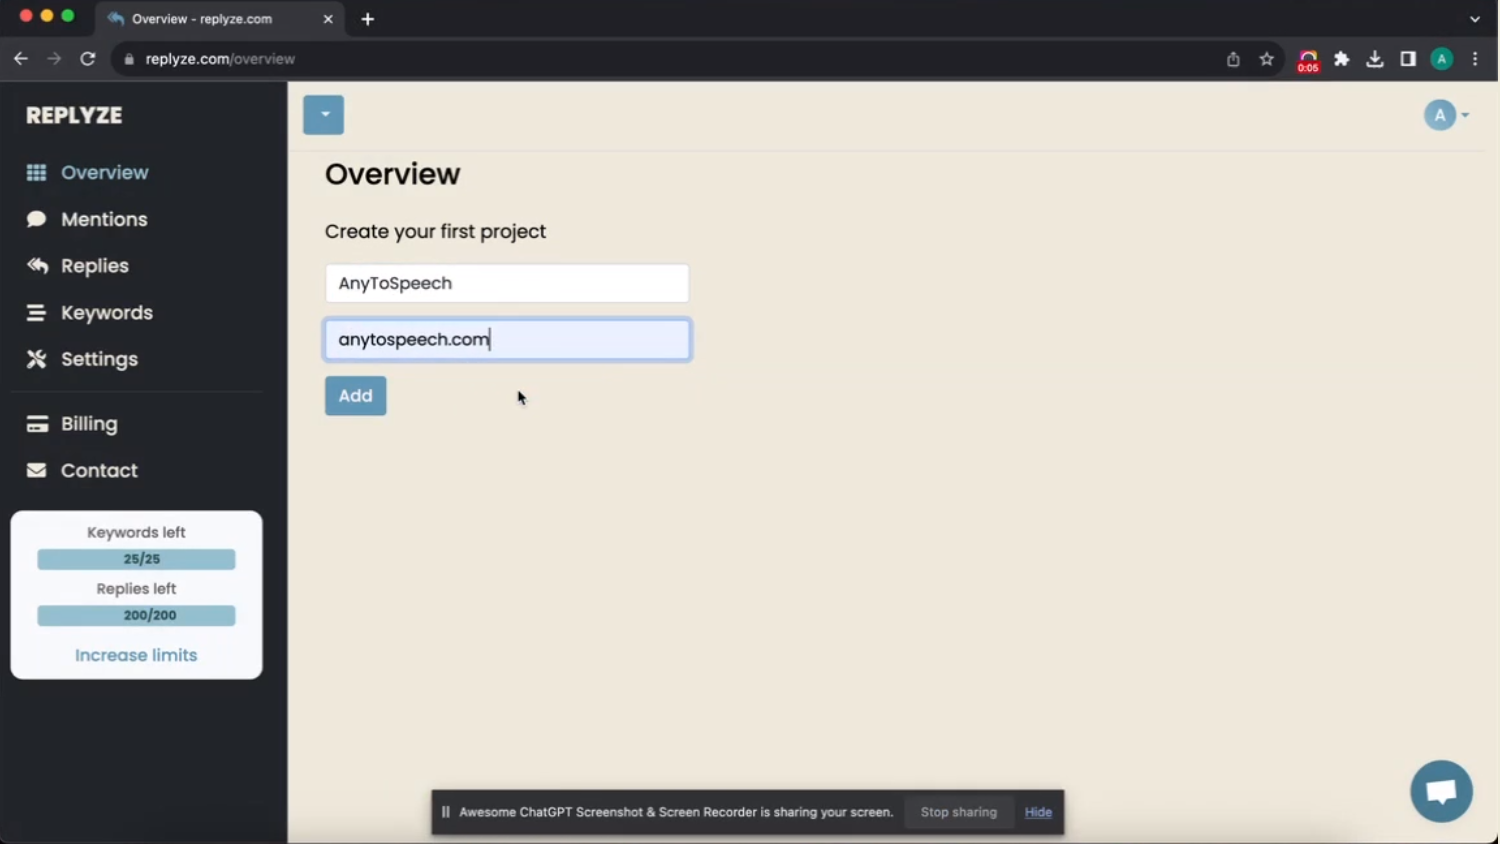Image resolution: width=1500 pixels, height=844 pixels.
Task: Expand the browser tab overflow chevron
Action: (x=1474, y=19)
